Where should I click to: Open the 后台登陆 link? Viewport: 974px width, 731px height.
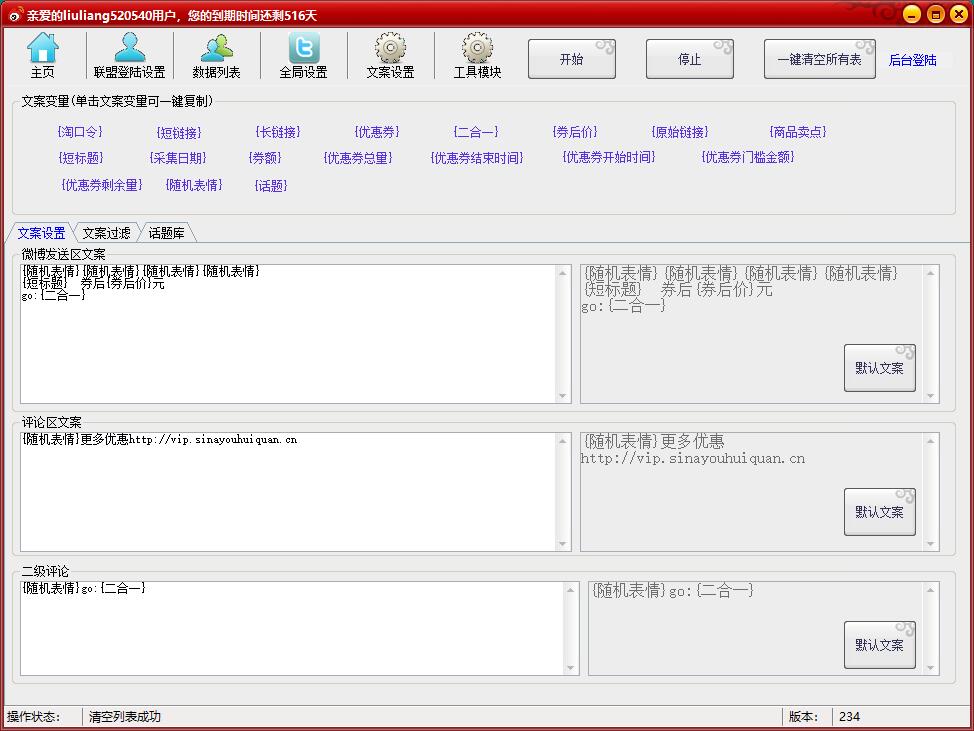913,60
